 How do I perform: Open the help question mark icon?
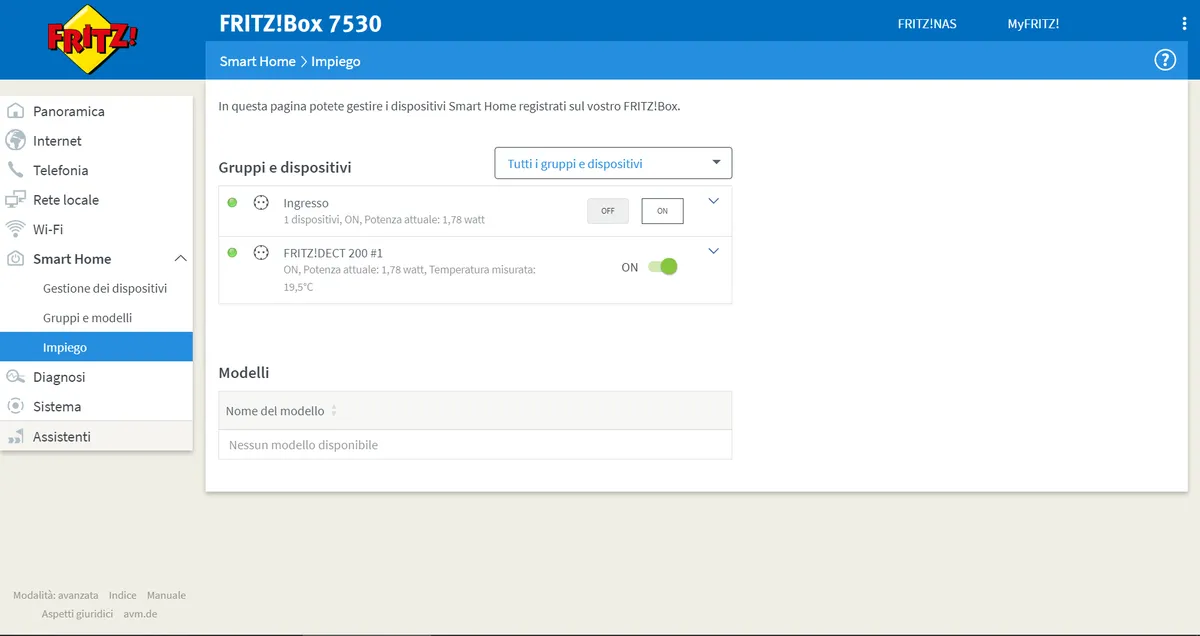[1165, 60]
